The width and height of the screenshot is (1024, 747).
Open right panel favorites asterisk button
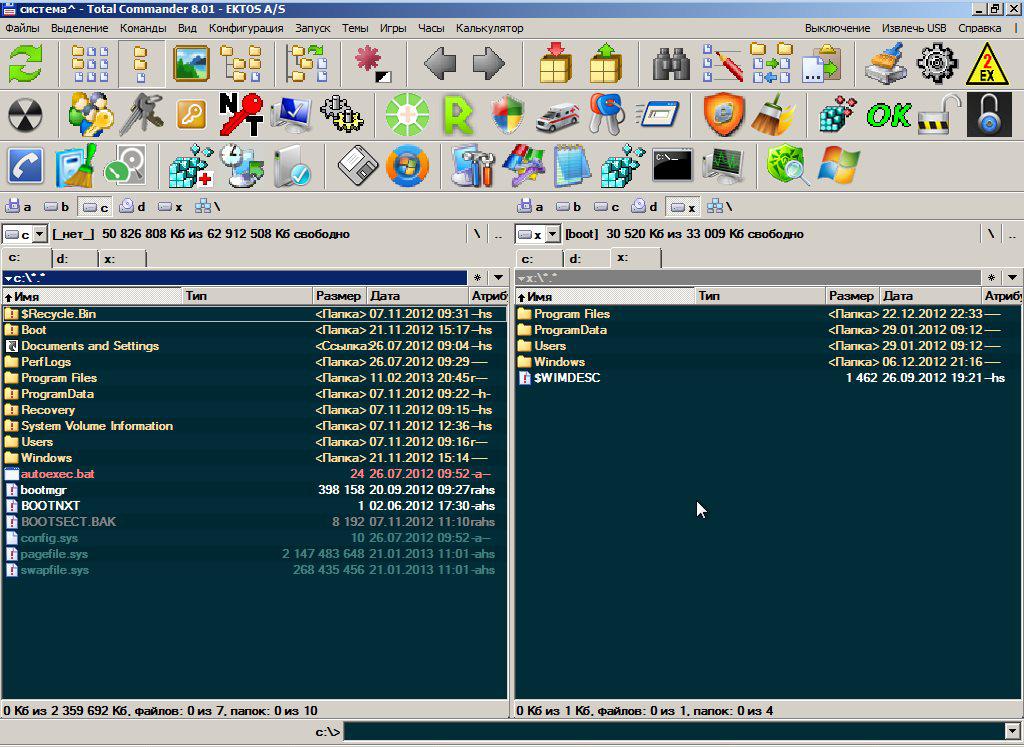point(991,278)
